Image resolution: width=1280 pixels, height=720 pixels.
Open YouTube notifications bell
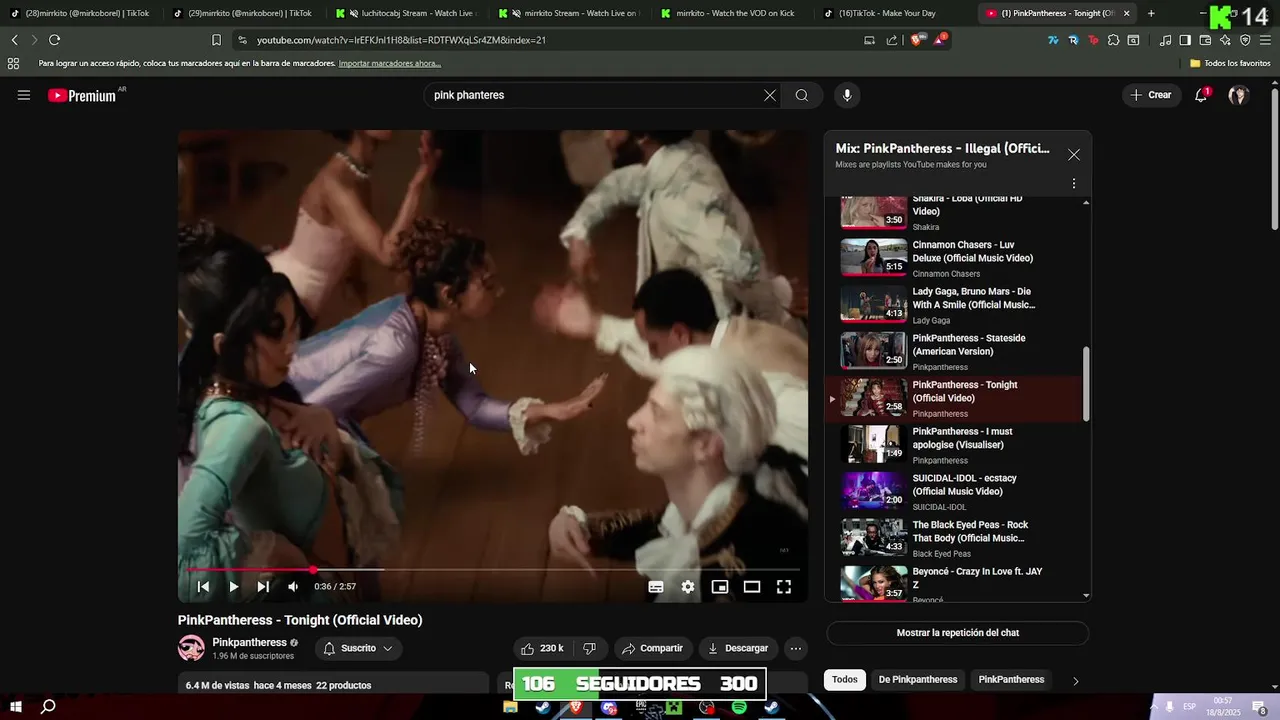click(x=1201, y=95)
